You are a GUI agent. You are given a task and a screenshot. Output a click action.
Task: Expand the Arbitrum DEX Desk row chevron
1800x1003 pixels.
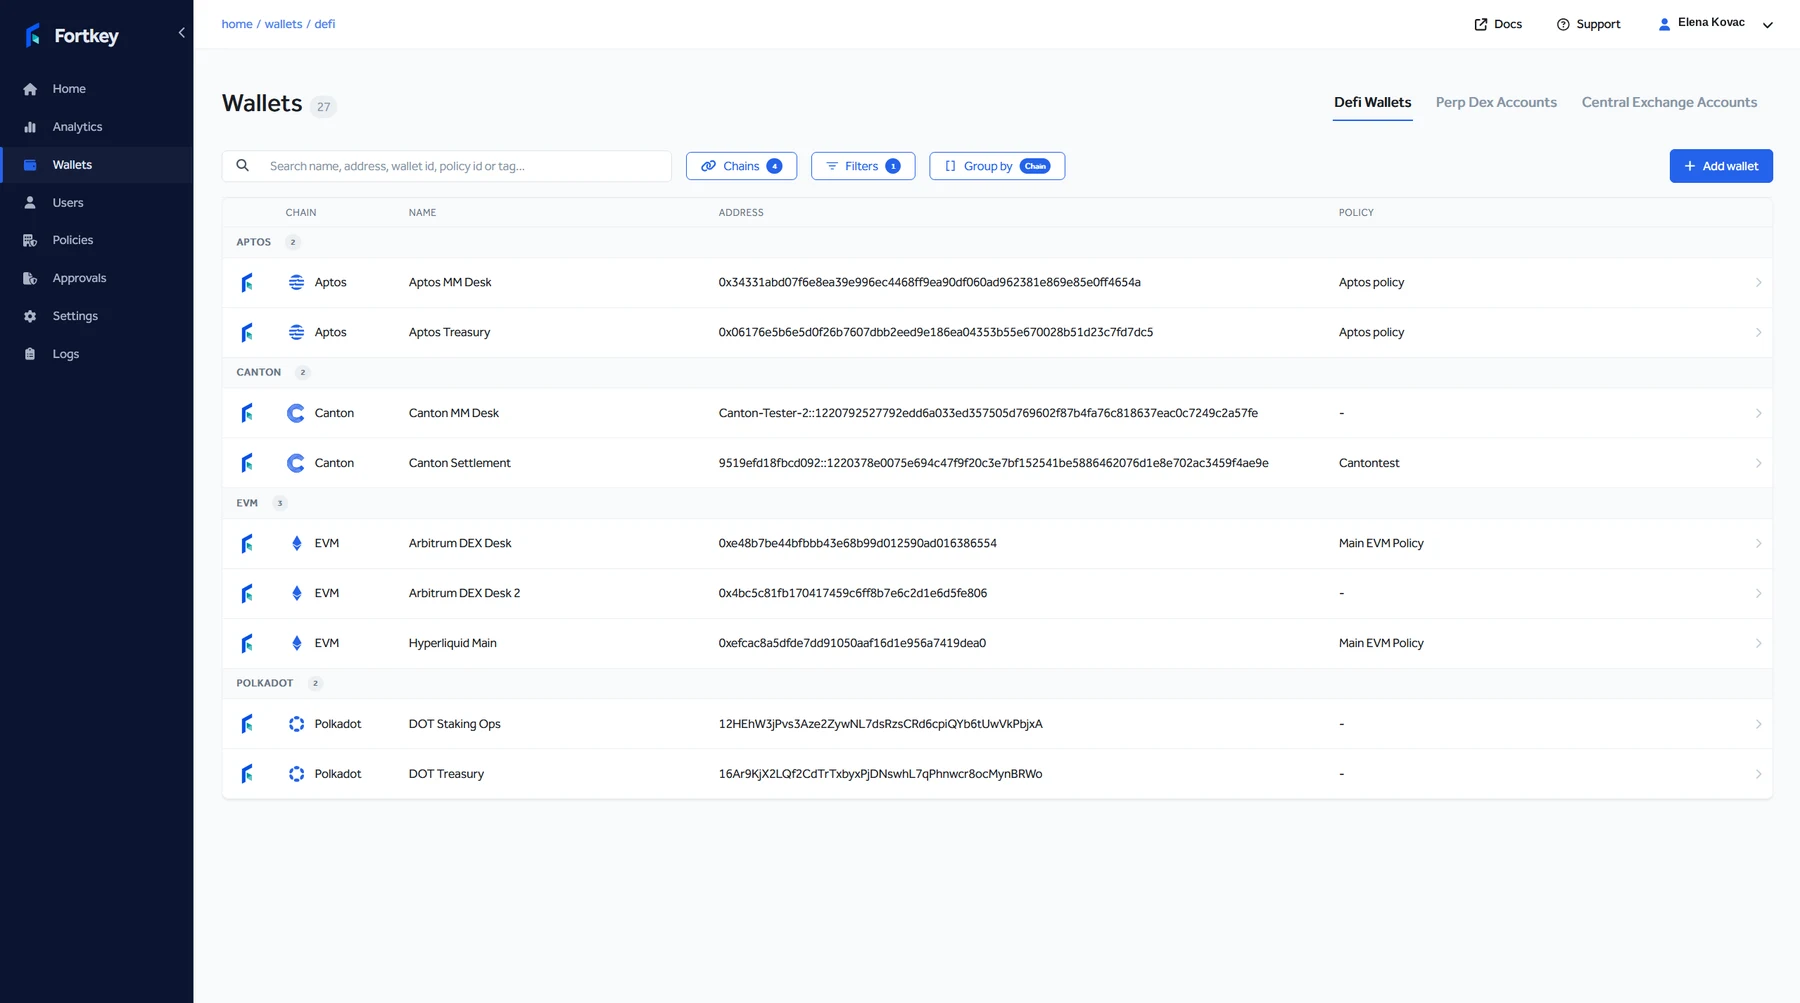[x=1758, y=543]
